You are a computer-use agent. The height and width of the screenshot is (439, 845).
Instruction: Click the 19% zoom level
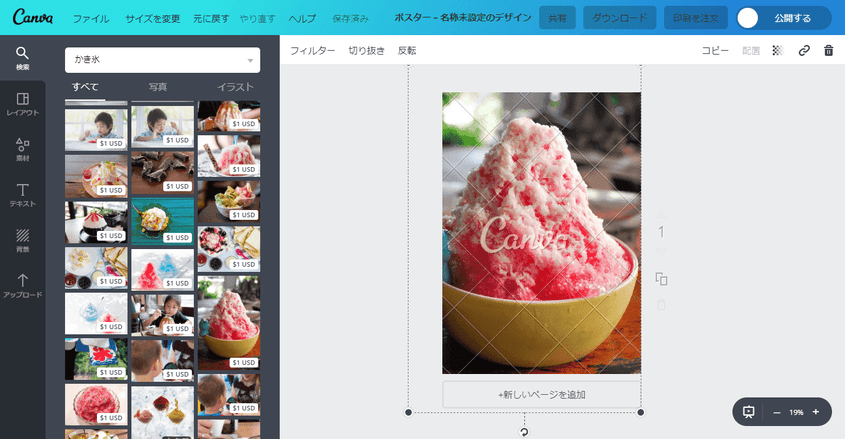[796, 412]
